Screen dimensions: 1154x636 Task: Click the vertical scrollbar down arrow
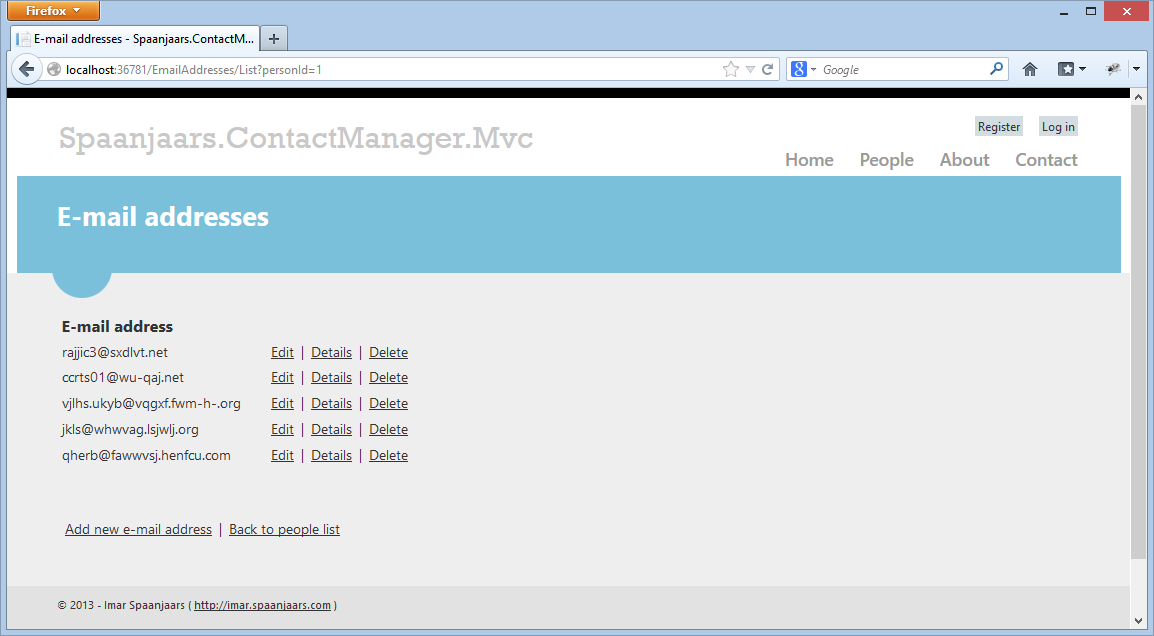1138,620
